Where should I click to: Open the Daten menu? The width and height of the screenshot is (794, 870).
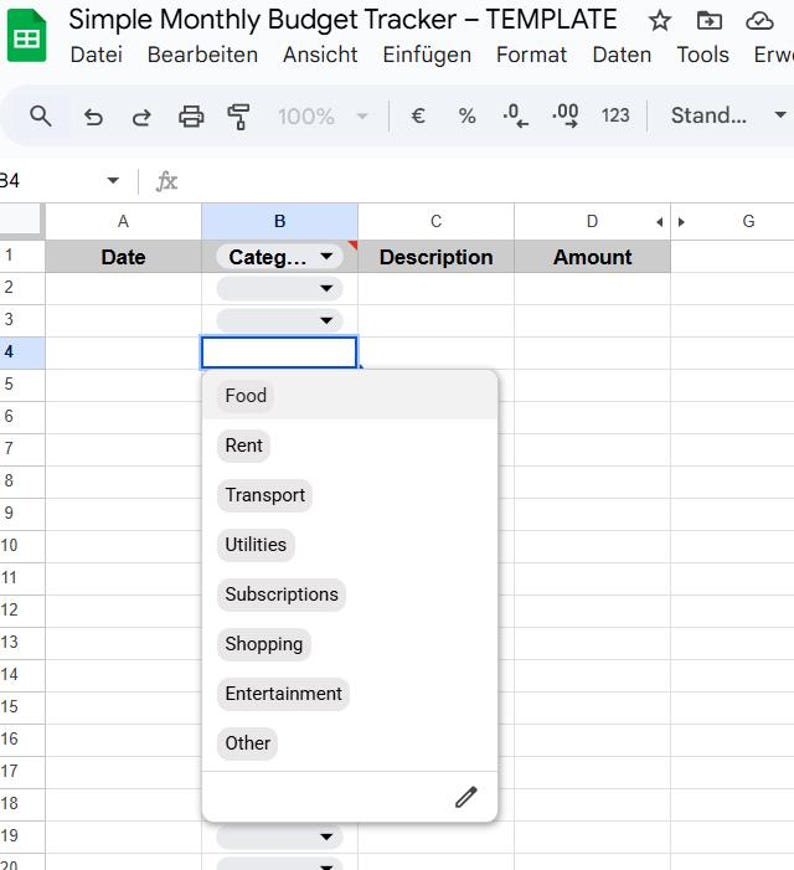click(621, 55)
